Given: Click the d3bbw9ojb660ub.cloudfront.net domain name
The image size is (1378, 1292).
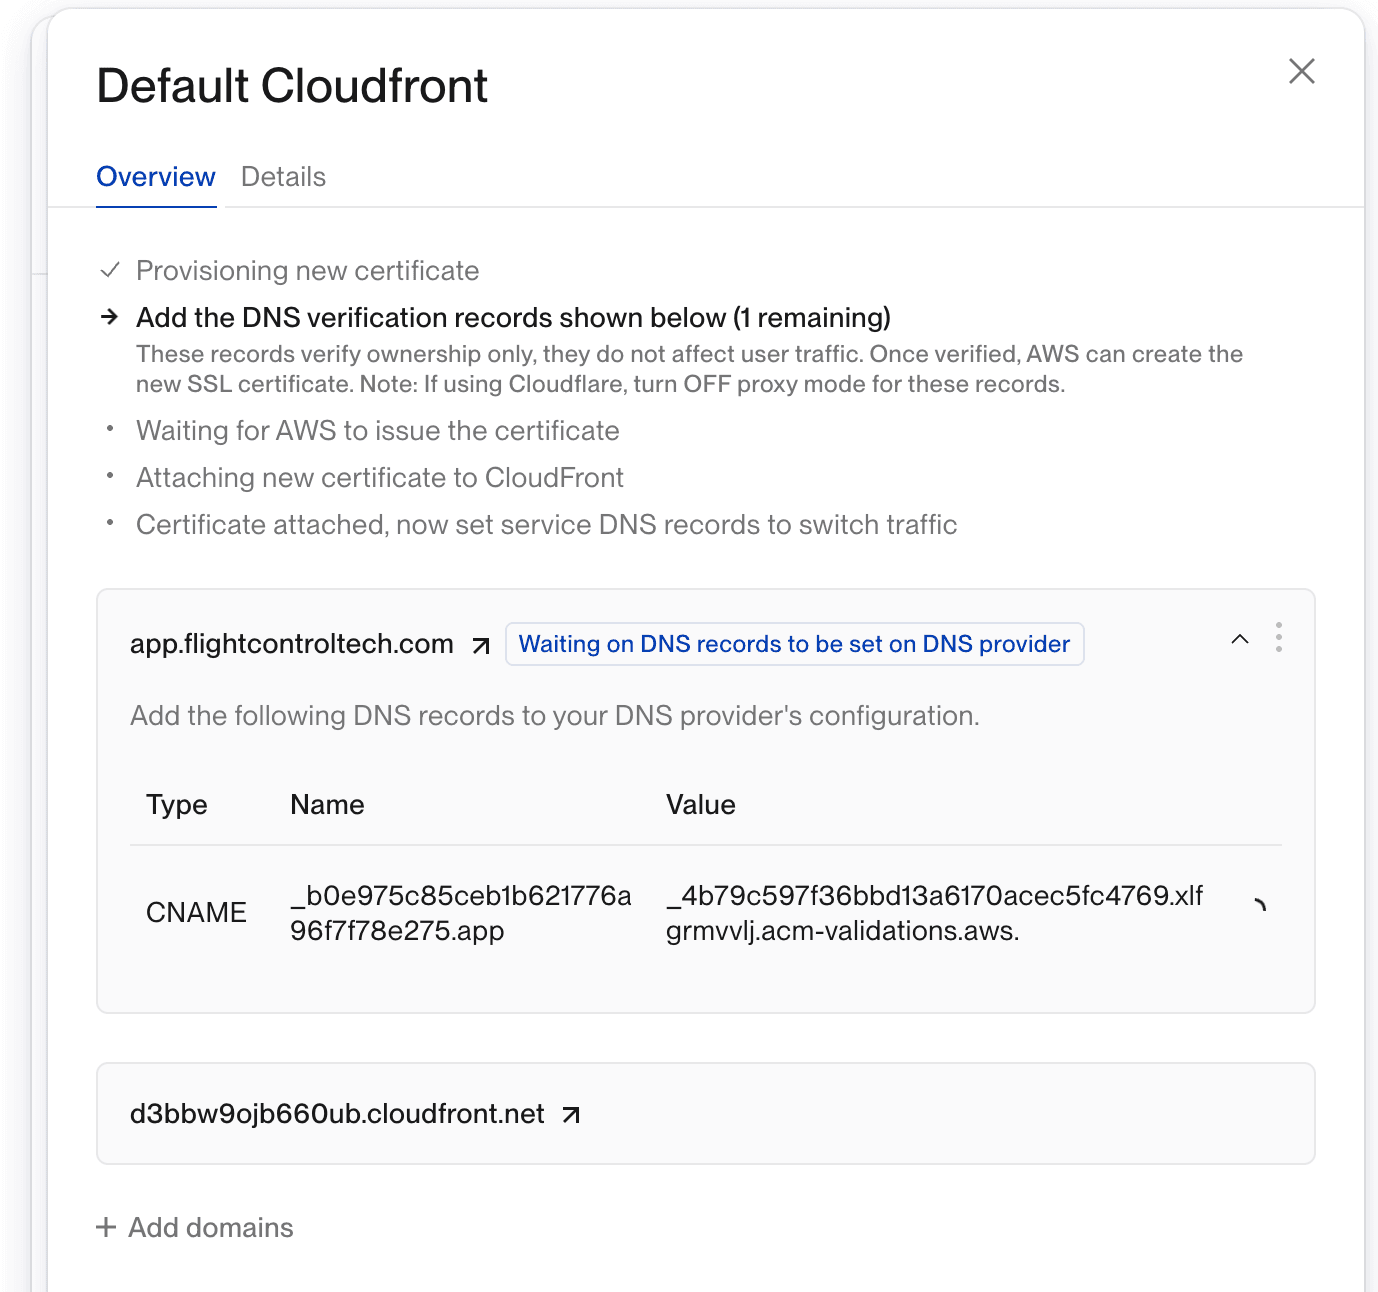Looking at the screenshot, I should [337, 1114].
